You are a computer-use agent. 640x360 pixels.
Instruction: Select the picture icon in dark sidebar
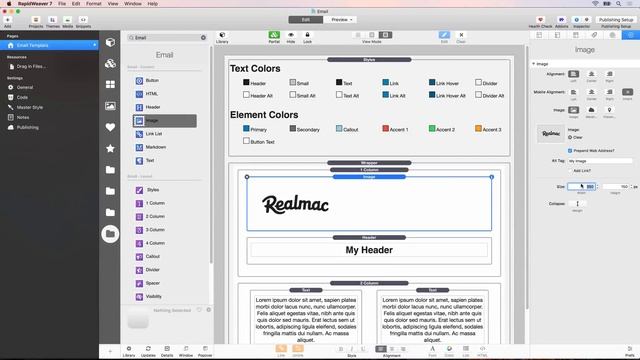coord(110,106)
